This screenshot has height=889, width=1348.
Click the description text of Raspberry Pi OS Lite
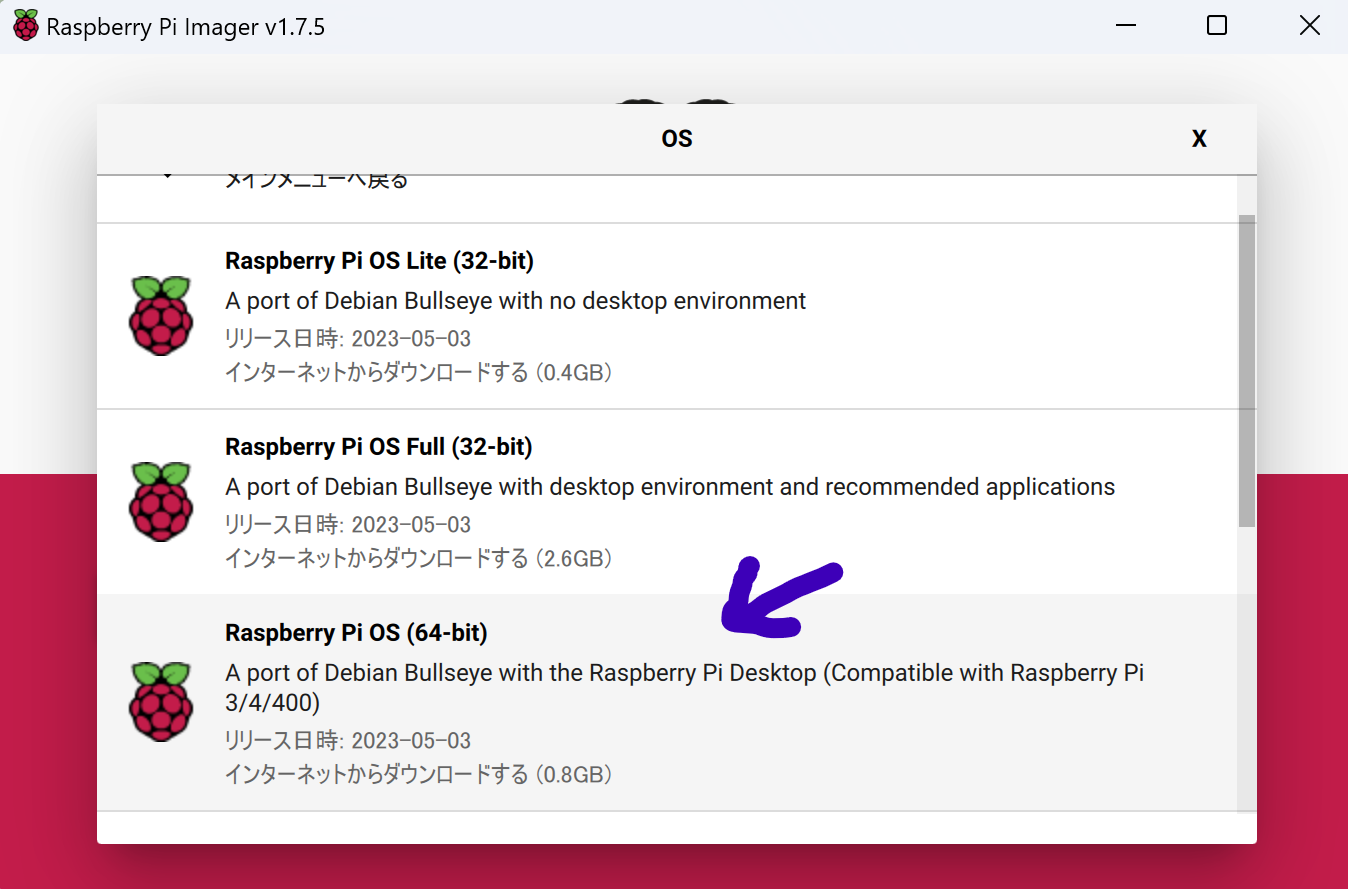(x=515, y=300)
